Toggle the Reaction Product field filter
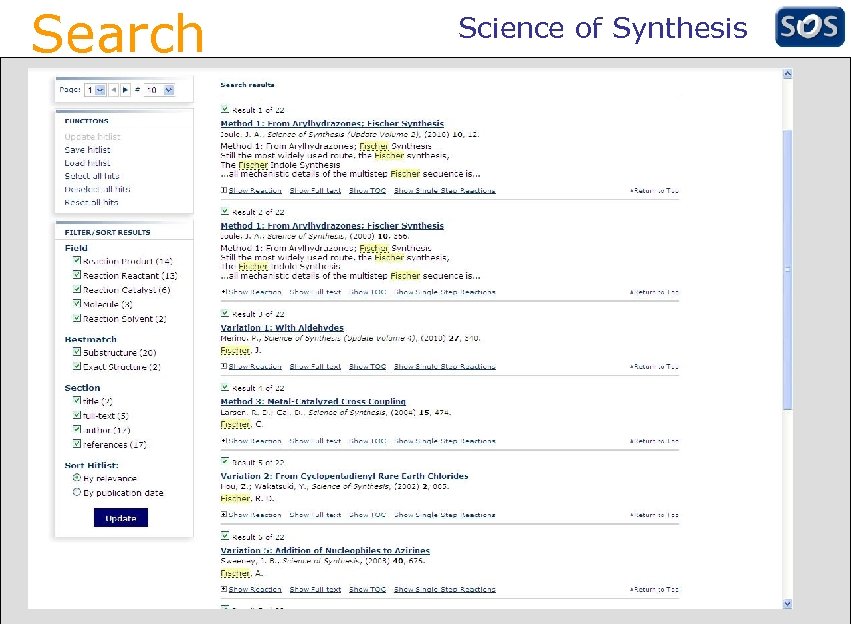The height and width of the screenshot is (624, 851). (77, 260)
